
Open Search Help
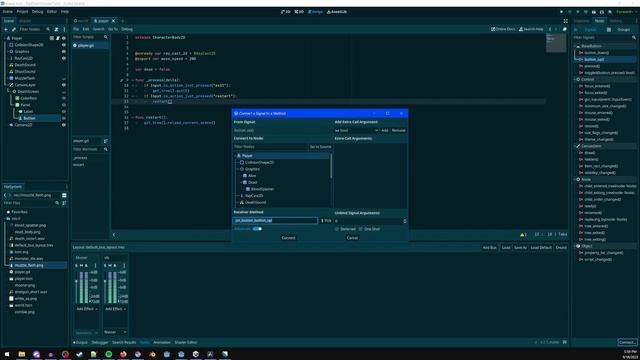pyautogui.click(x=531, y=29)
